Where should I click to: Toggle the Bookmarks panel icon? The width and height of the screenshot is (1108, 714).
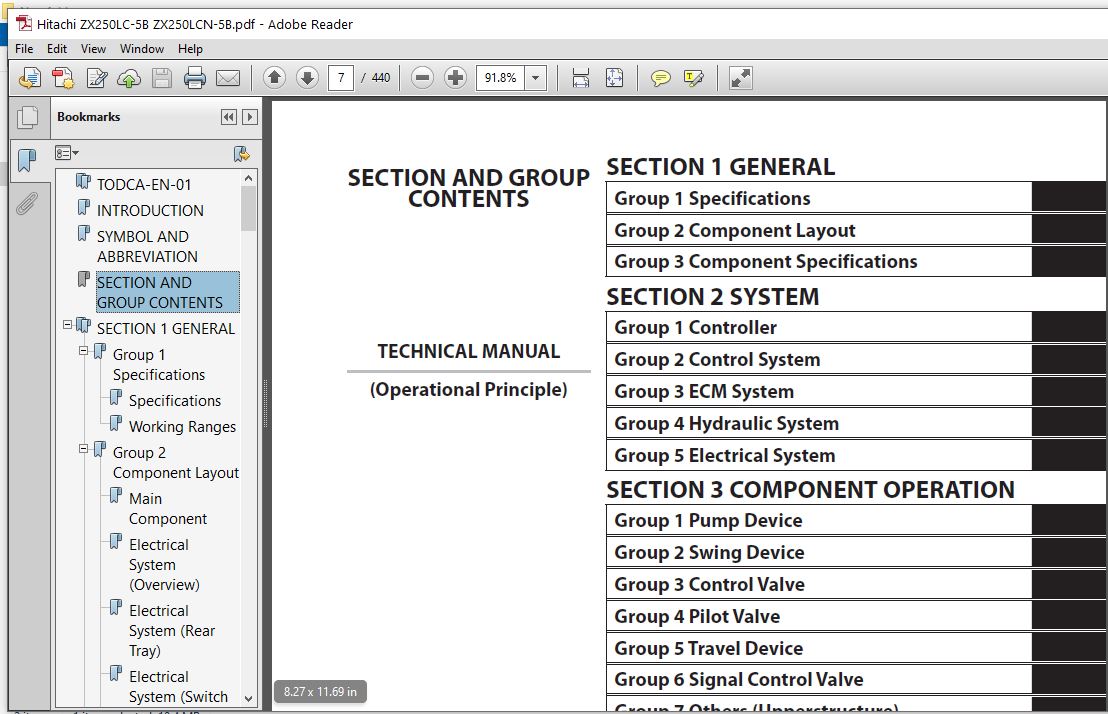[27, 160]
